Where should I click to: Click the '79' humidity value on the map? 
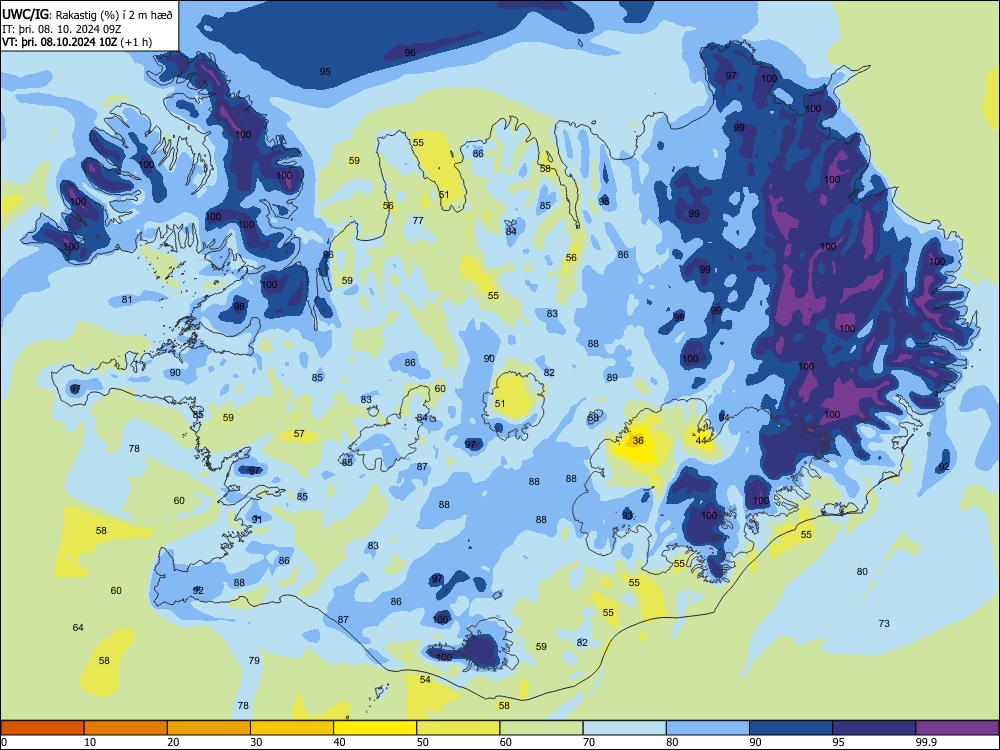click(254, 661)
